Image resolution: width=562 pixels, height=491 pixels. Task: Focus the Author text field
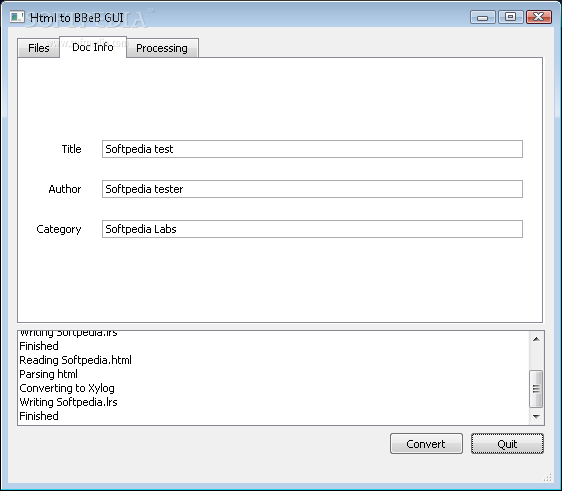click(312, 189)
